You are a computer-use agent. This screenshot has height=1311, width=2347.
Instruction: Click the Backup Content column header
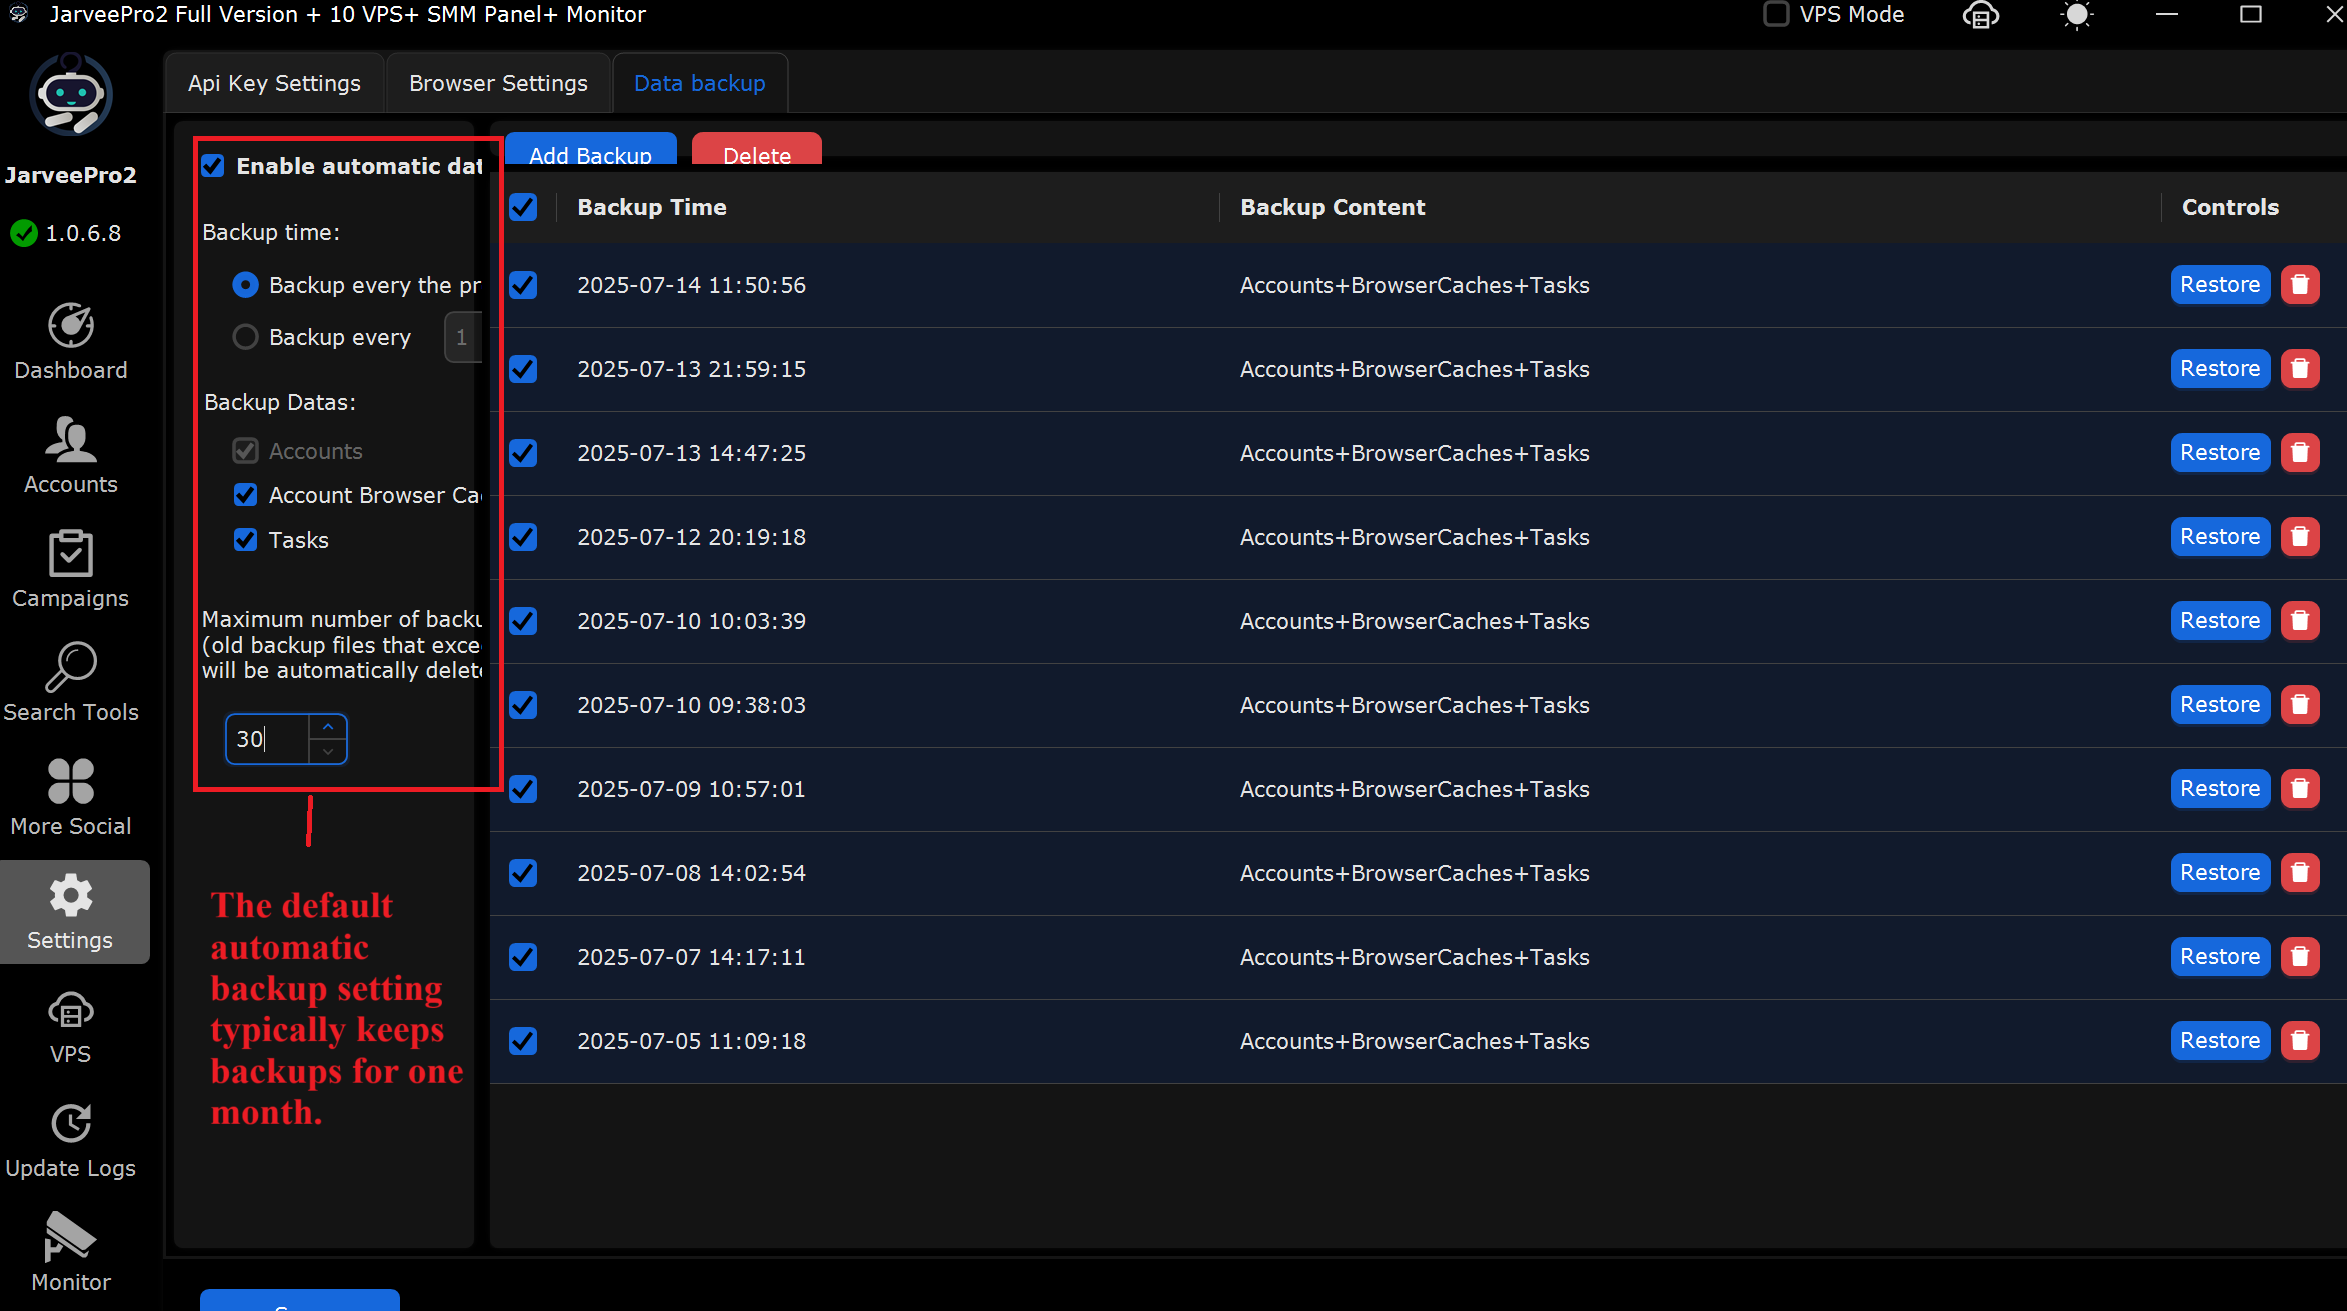coord(1333,207)
